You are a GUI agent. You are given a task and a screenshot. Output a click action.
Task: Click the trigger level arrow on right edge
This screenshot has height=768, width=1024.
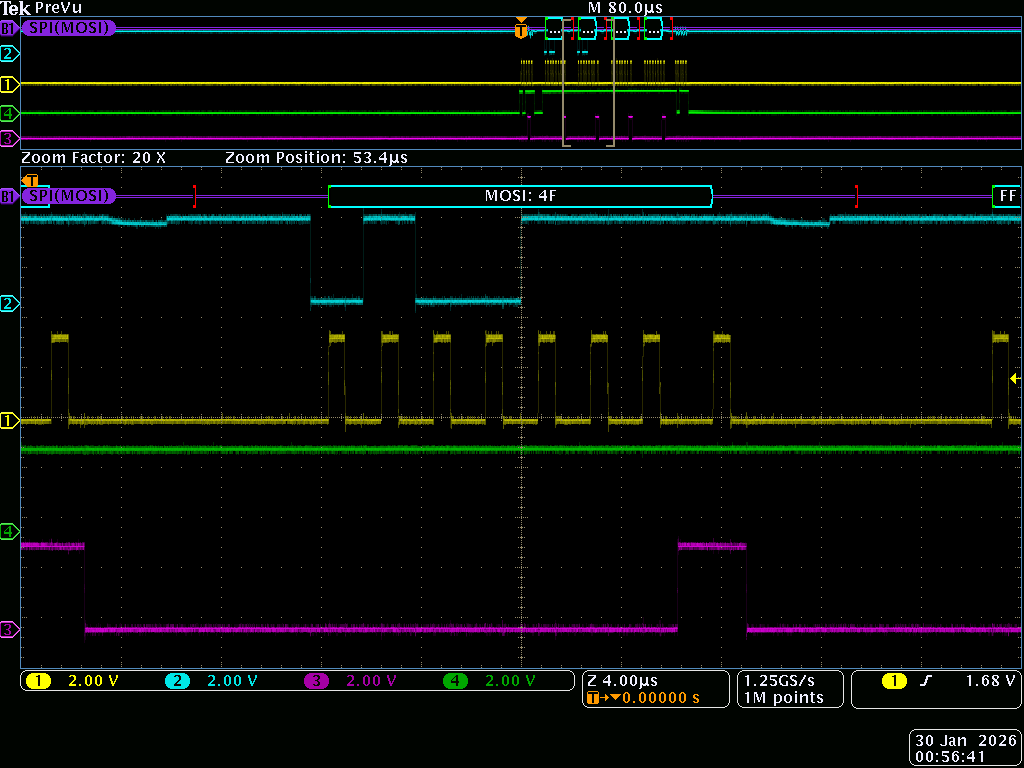1014,379
